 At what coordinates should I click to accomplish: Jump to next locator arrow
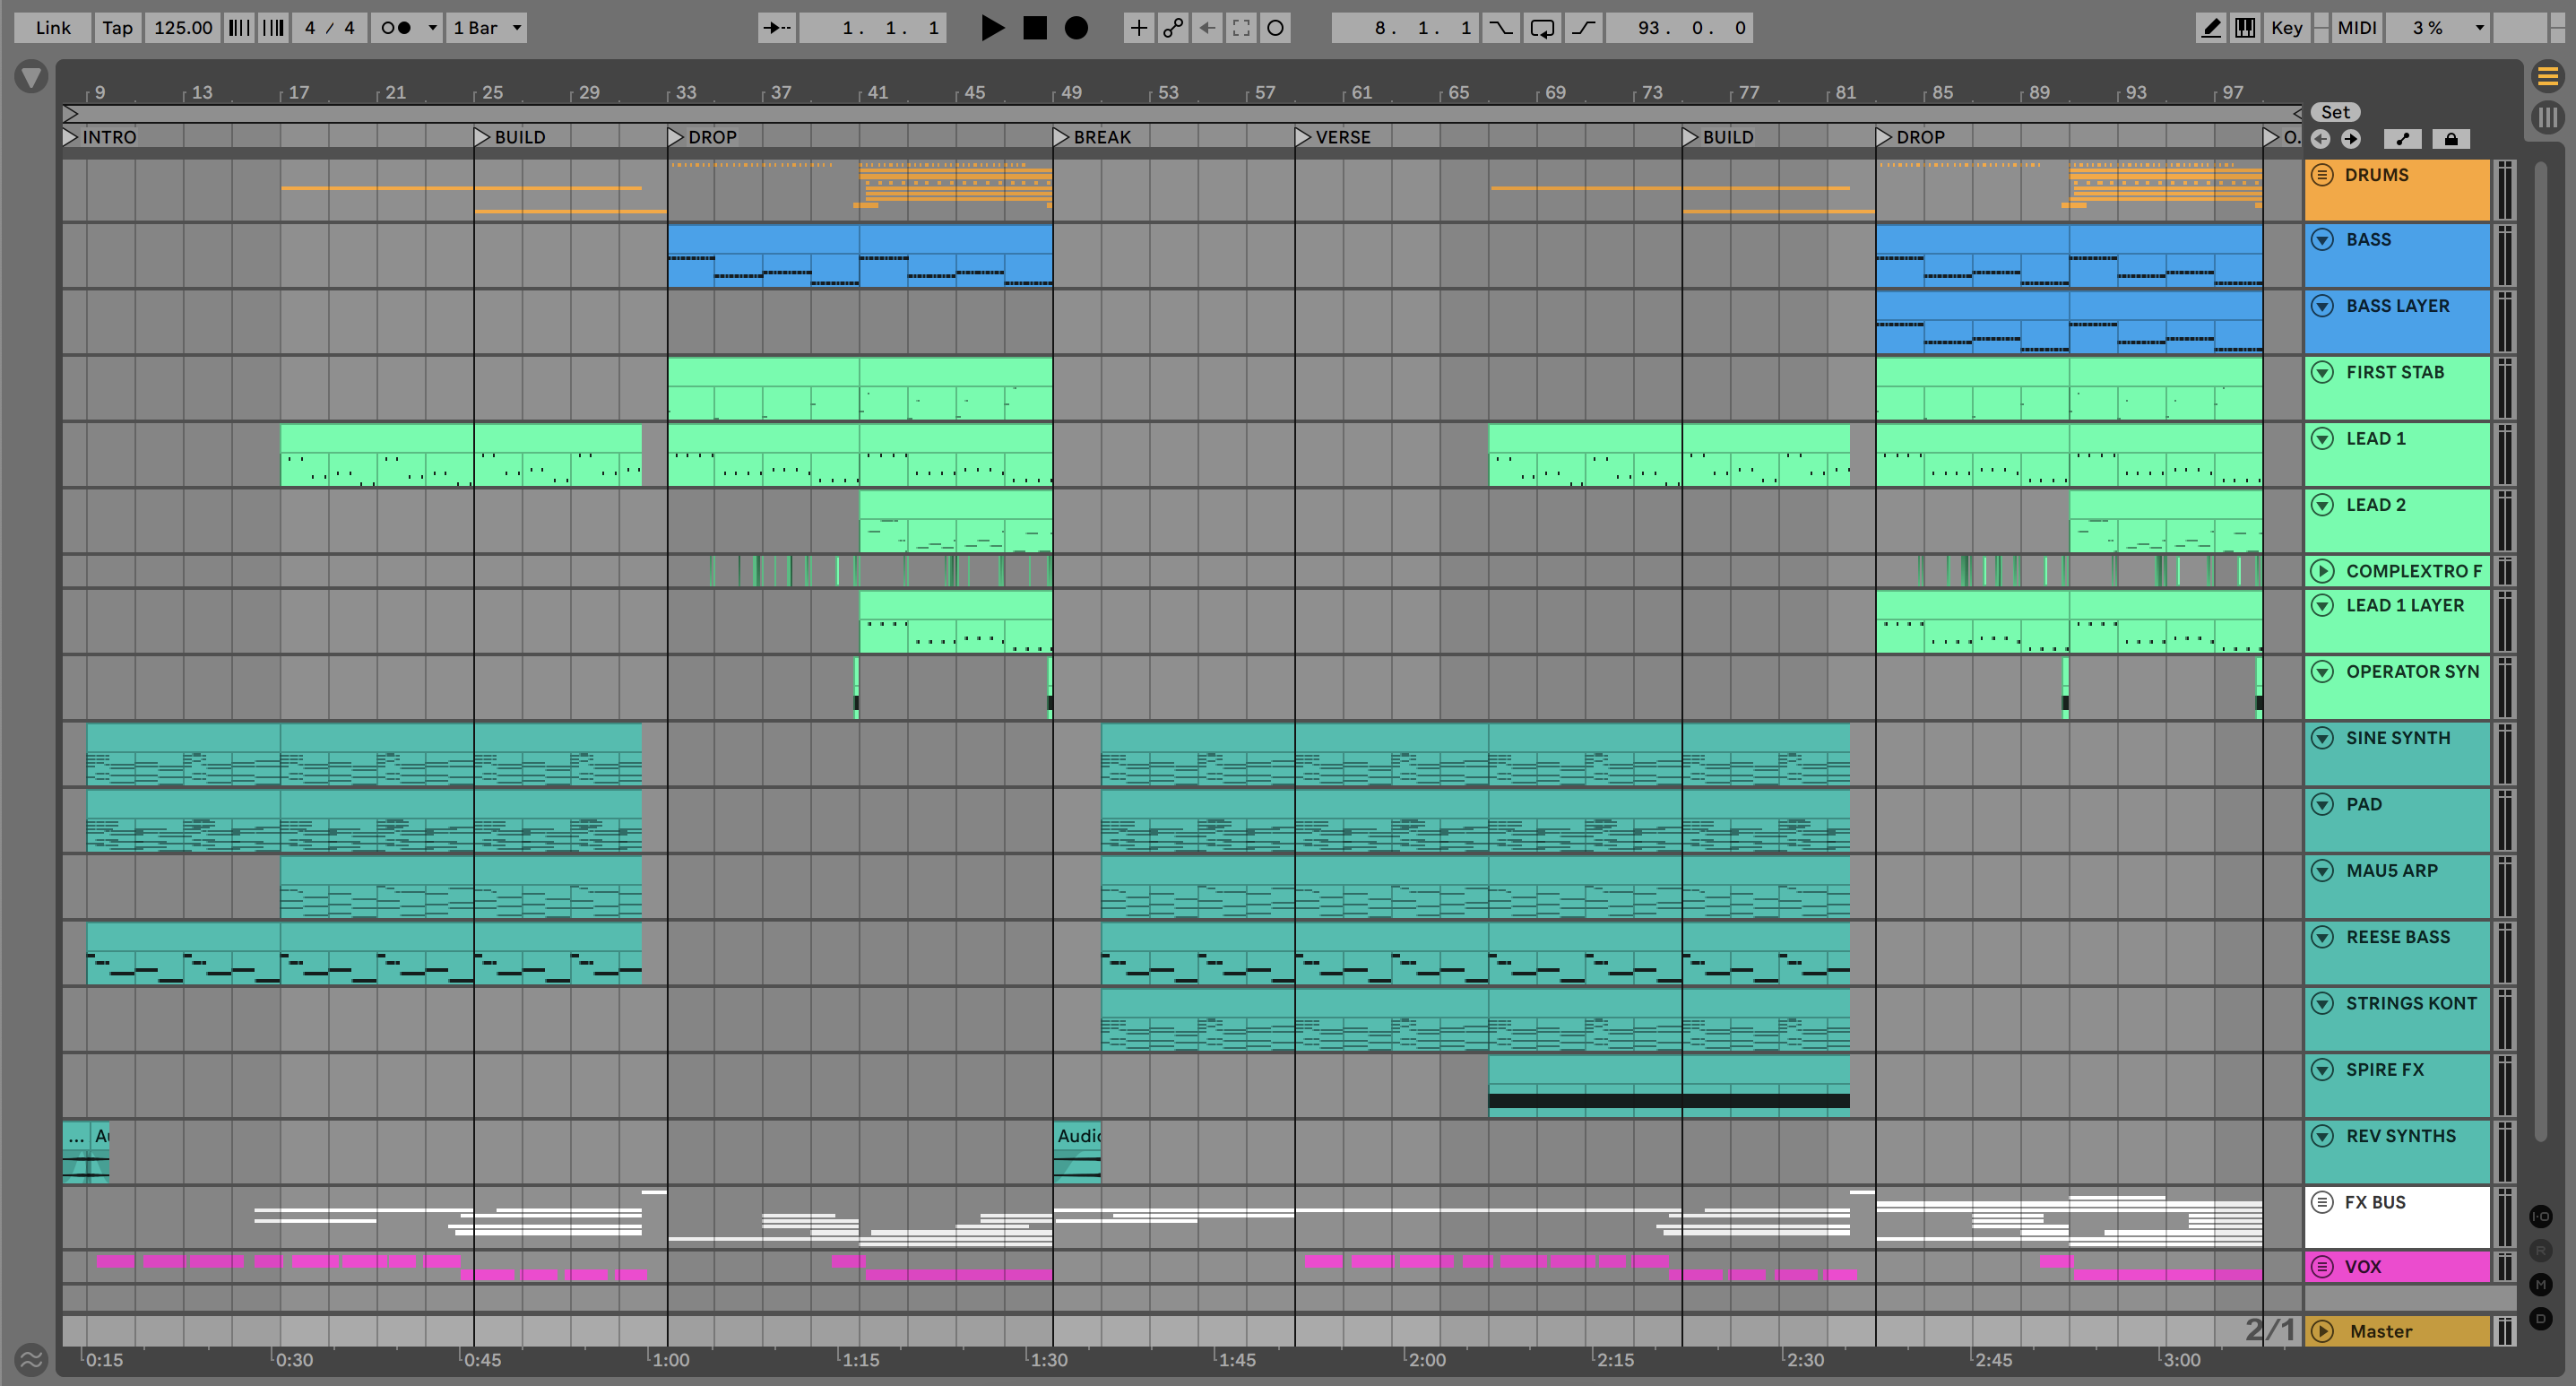coord(2351,139)
